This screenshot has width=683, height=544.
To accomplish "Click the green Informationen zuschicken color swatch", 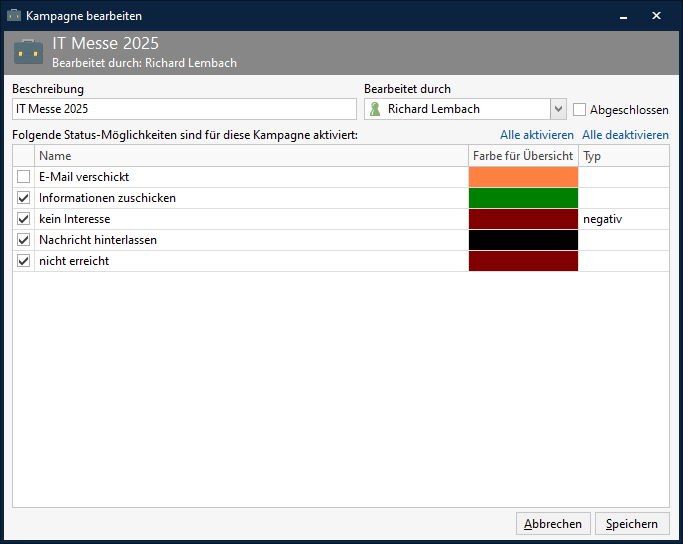I will coord(523,198).
